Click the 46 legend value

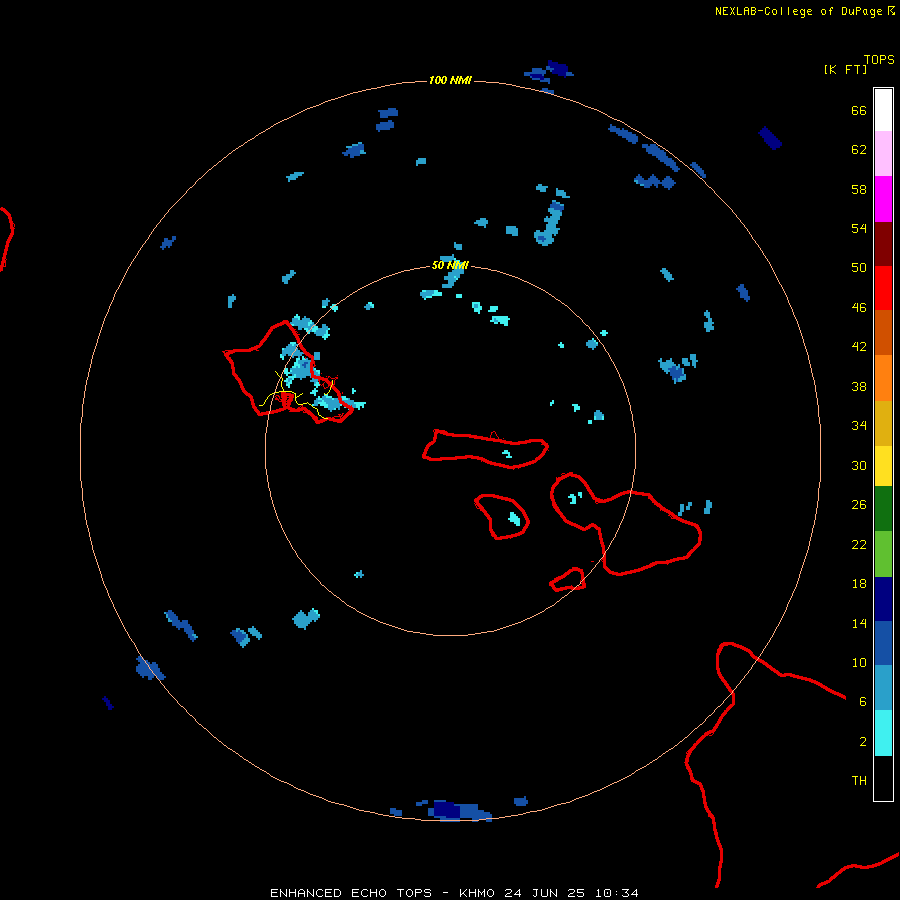click(859, 307)
